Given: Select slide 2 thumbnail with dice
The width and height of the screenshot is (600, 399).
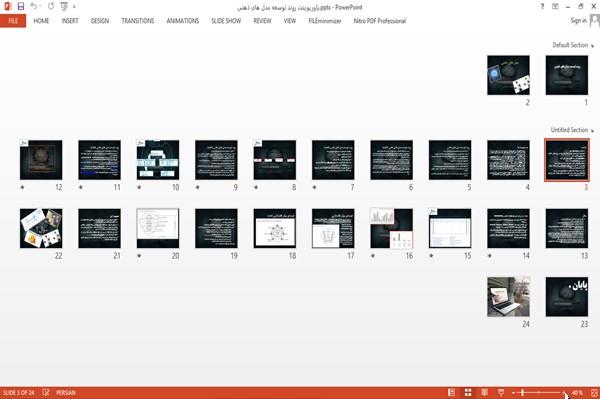Looking at the screenshot, I should pyautogui.click(x=508, y=75).
